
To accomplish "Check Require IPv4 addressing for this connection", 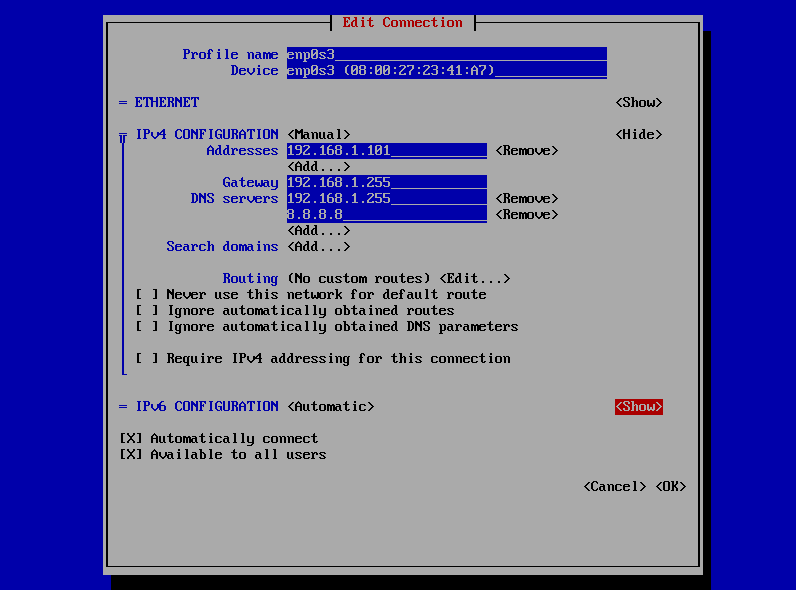I will point(147,358).
